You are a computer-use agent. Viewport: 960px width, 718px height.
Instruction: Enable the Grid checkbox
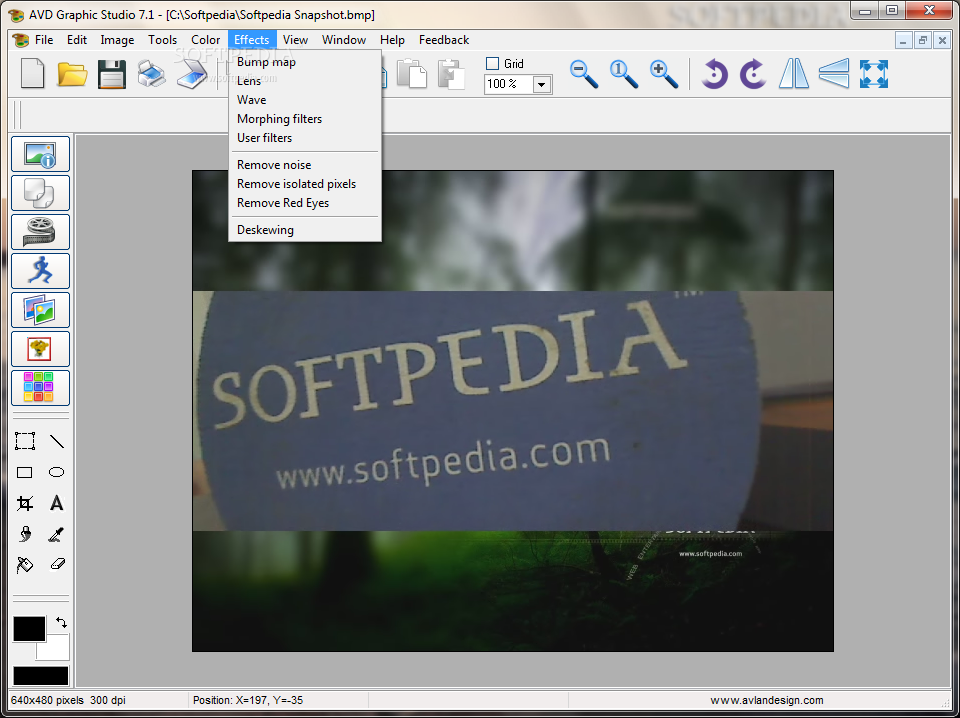point(492,64)
